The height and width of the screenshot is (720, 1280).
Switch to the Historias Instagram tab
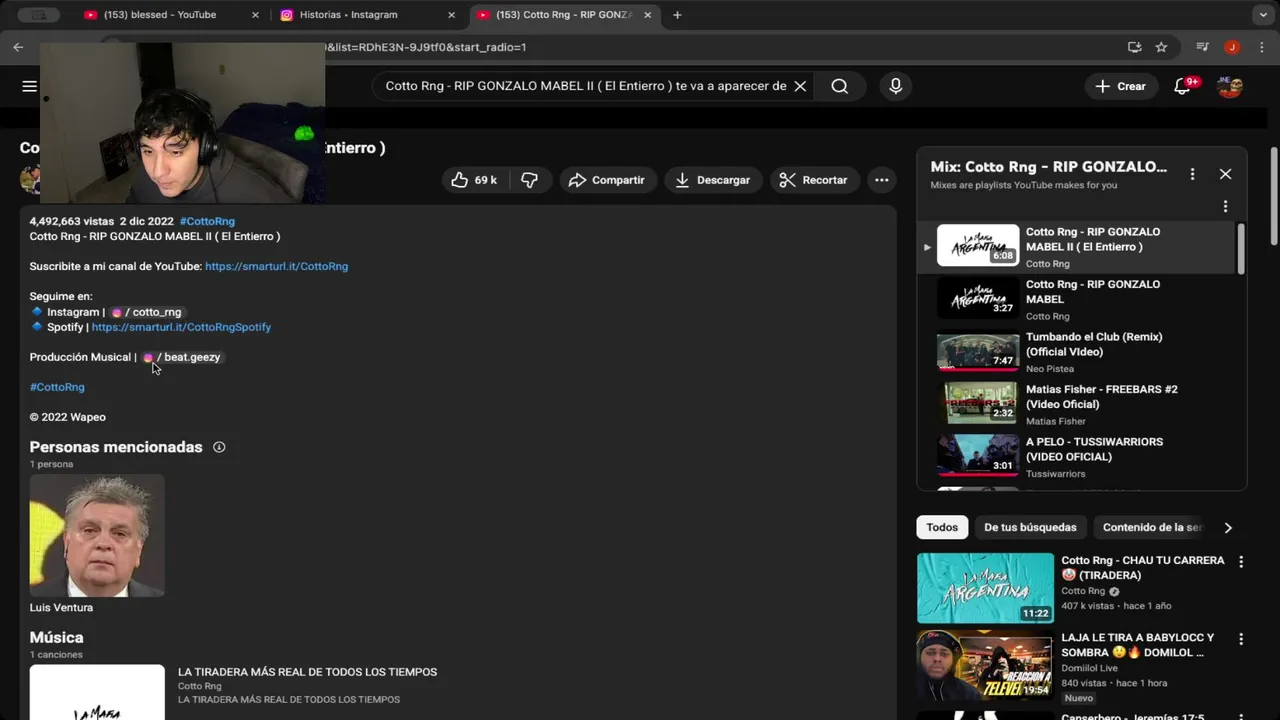pyautogui.click(x=349, y=15)
